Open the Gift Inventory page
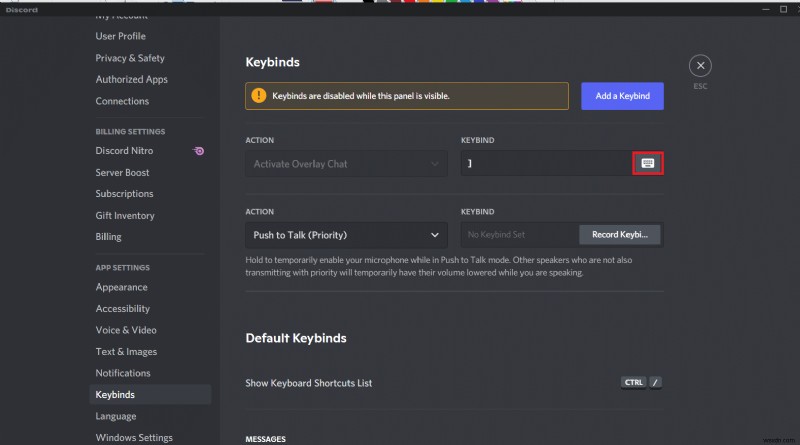Image resolution: width=800 pixels, height=445 pixels. pos(125,215)
